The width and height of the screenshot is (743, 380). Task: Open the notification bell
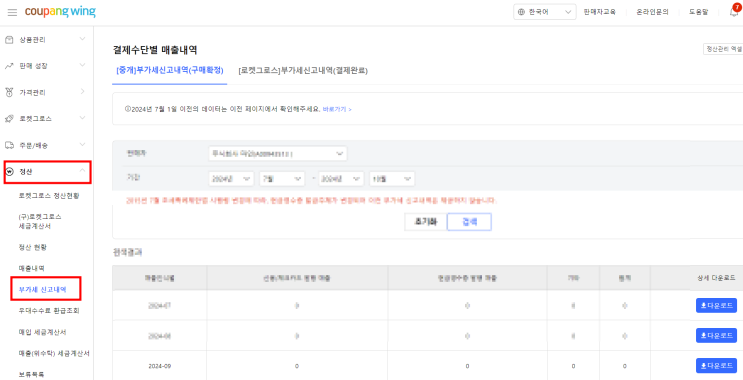click(734, 12)
